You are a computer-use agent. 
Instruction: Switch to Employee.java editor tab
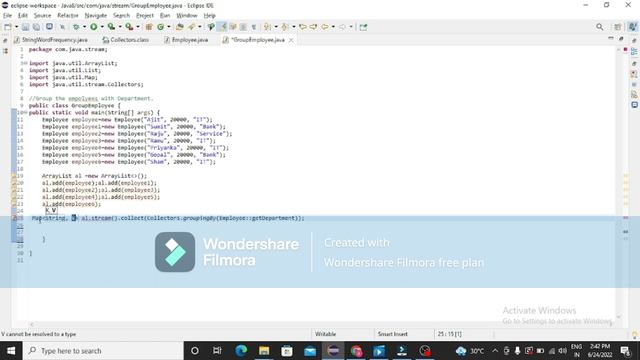click(x=186, y=40)
